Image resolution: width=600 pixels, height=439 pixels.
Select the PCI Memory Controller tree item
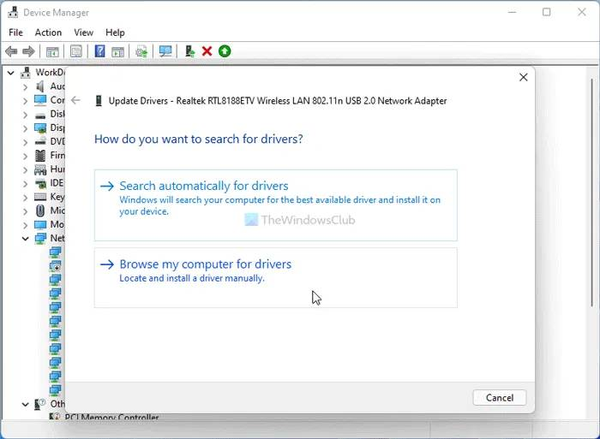click(111, 418)
